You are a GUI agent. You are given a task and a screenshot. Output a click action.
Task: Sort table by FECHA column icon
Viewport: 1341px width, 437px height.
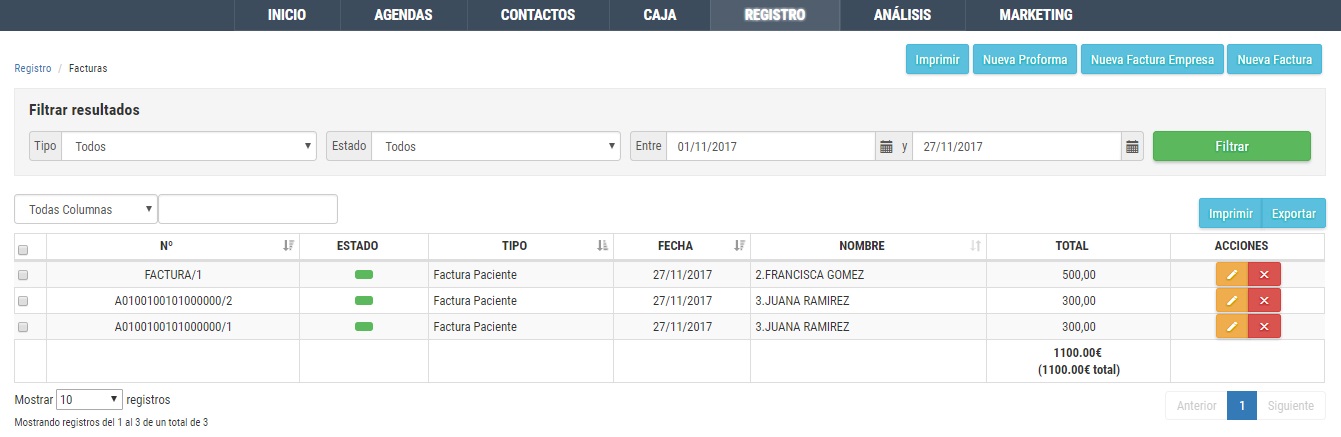(x=739, y=246)
